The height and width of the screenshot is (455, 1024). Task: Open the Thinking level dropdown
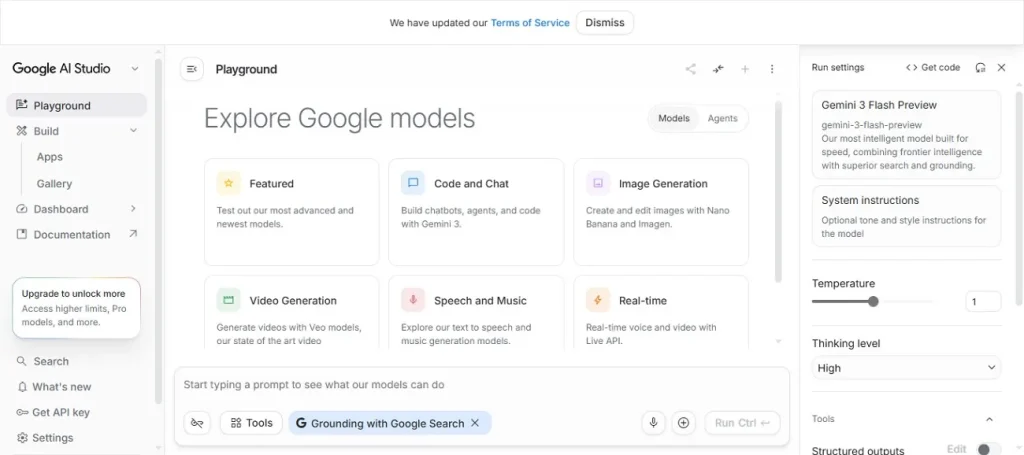pyautogui.click(x=906, y=368)
